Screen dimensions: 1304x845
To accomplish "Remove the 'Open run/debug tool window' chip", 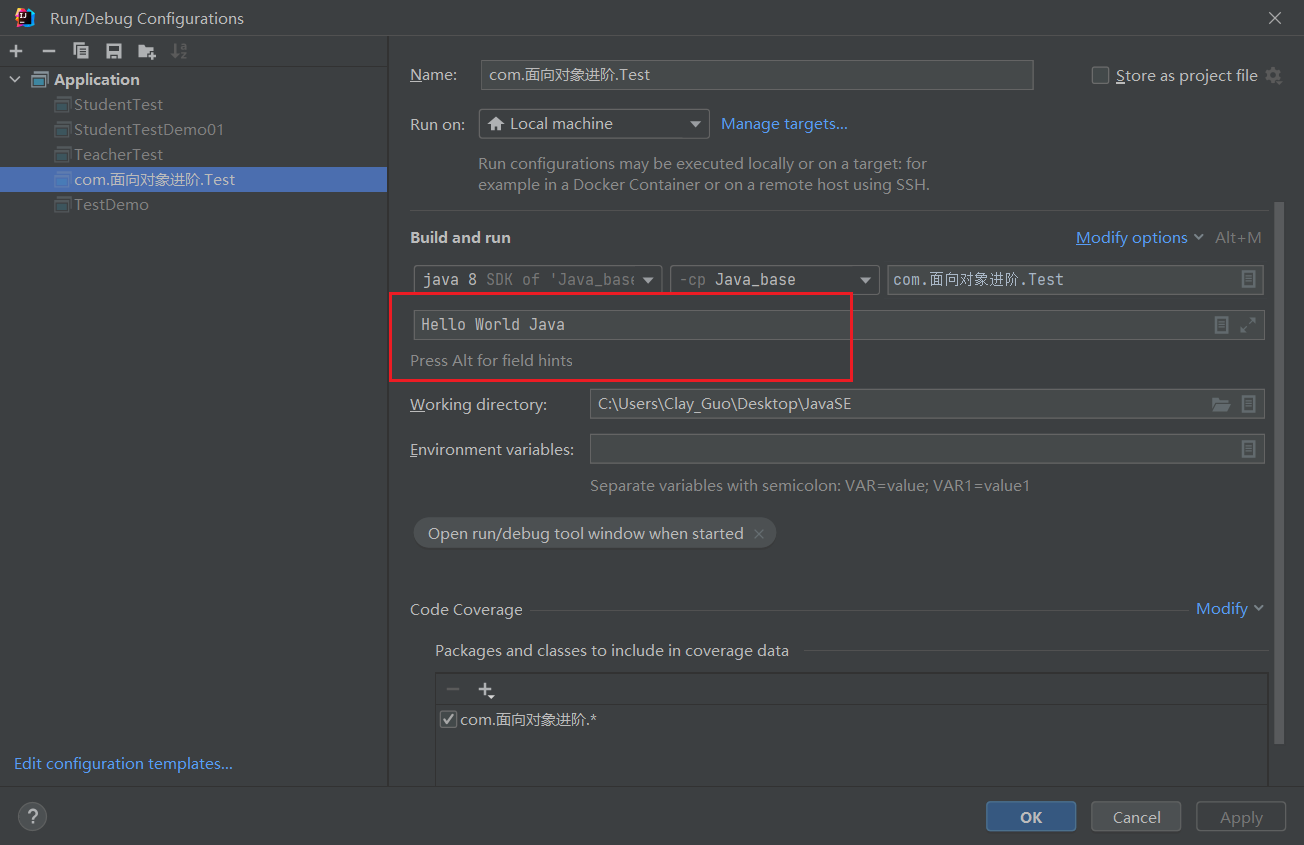I will (x=759, y=534).
